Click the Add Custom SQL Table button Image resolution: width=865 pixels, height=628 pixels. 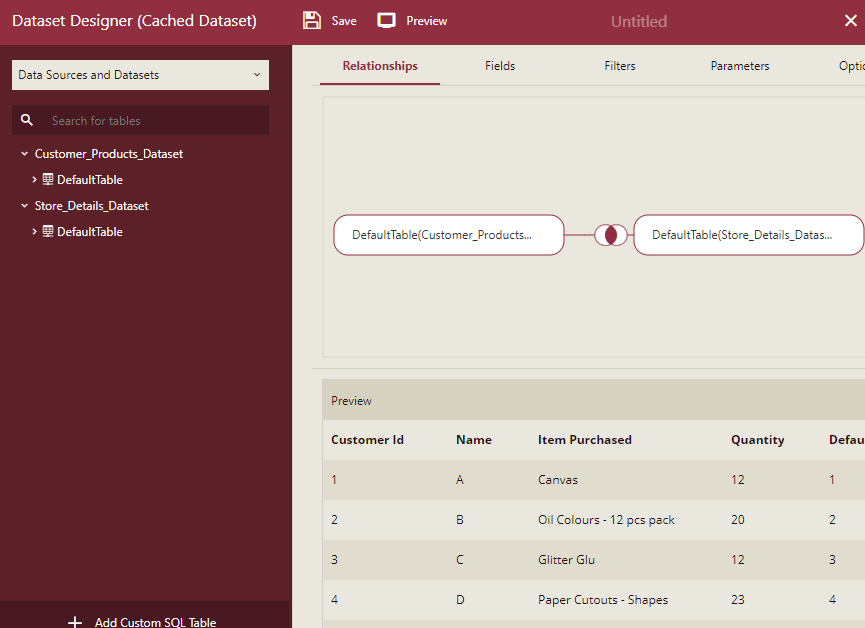click(155, 621)
